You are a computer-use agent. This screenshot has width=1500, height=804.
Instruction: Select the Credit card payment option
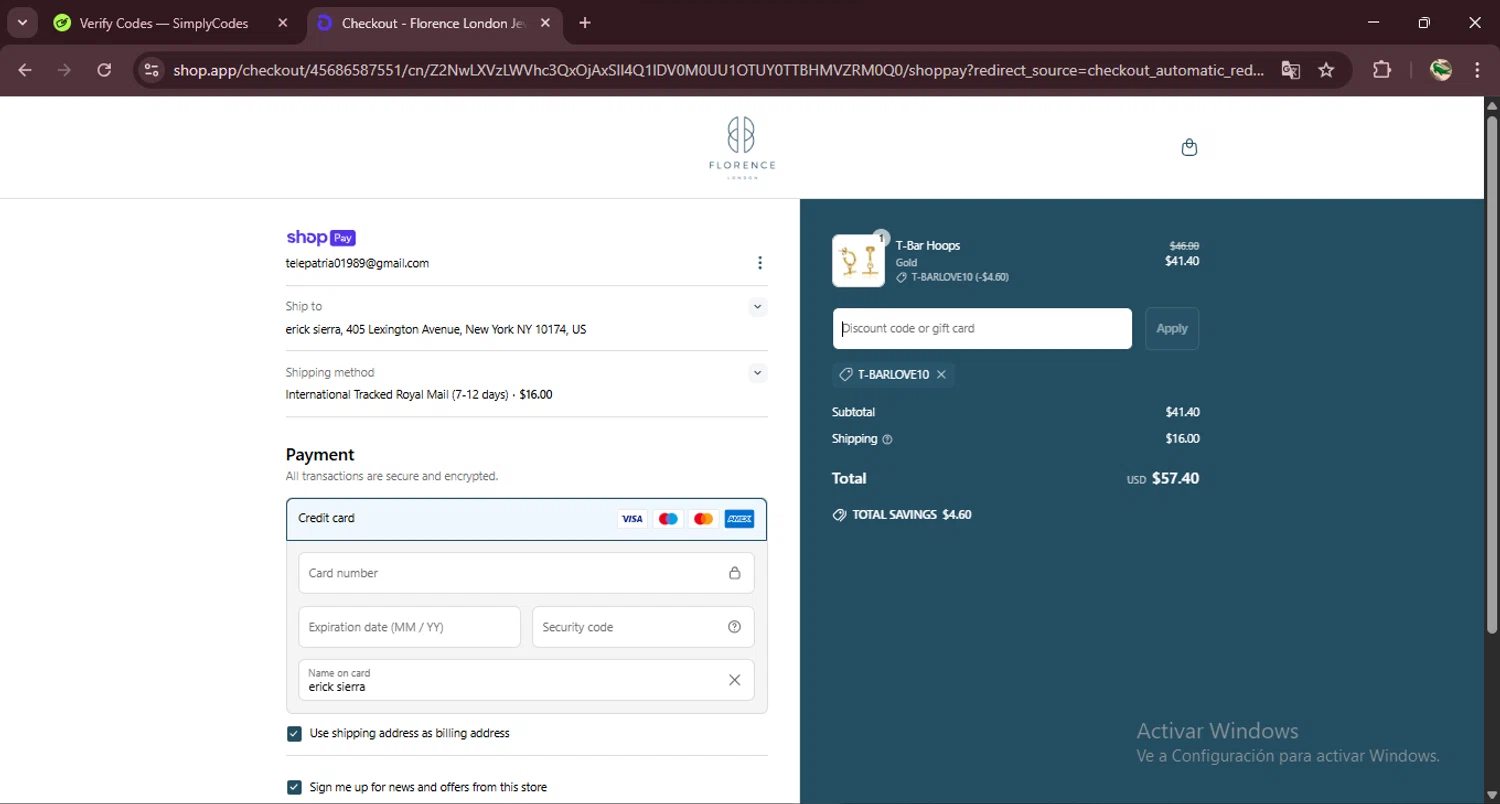(526, 519)
